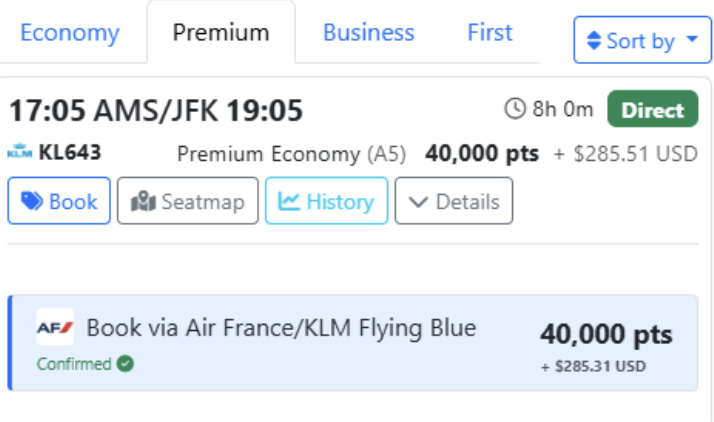The image size is (714, 422).
Task: Click the KLM airline logo
Action: tap(20, 153)
